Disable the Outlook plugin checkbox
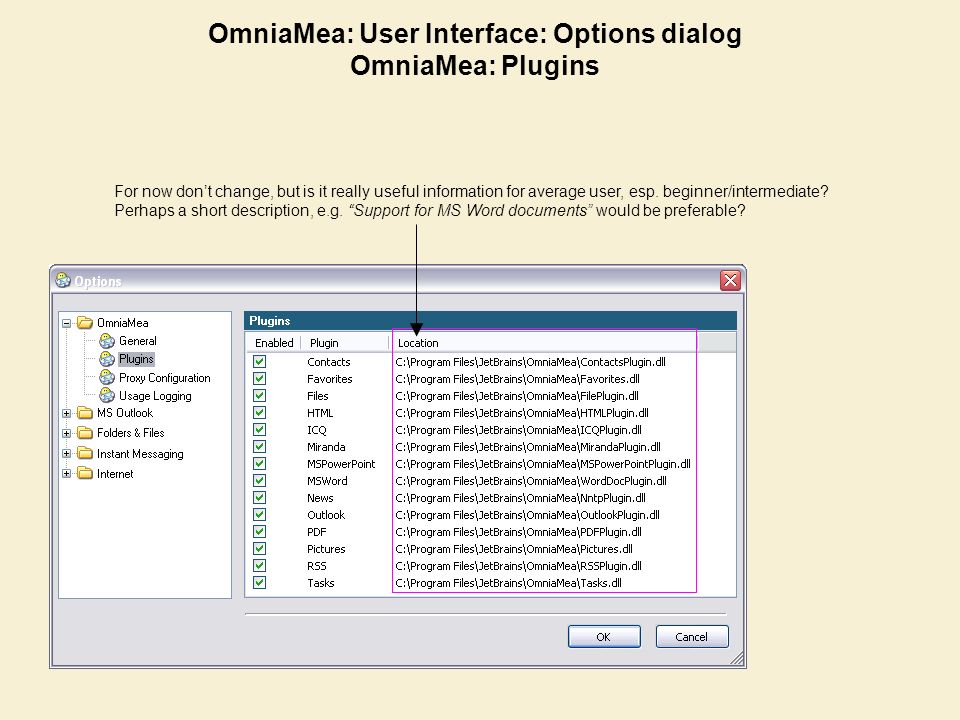Screen dimensions: 960x720 (260, 515)
